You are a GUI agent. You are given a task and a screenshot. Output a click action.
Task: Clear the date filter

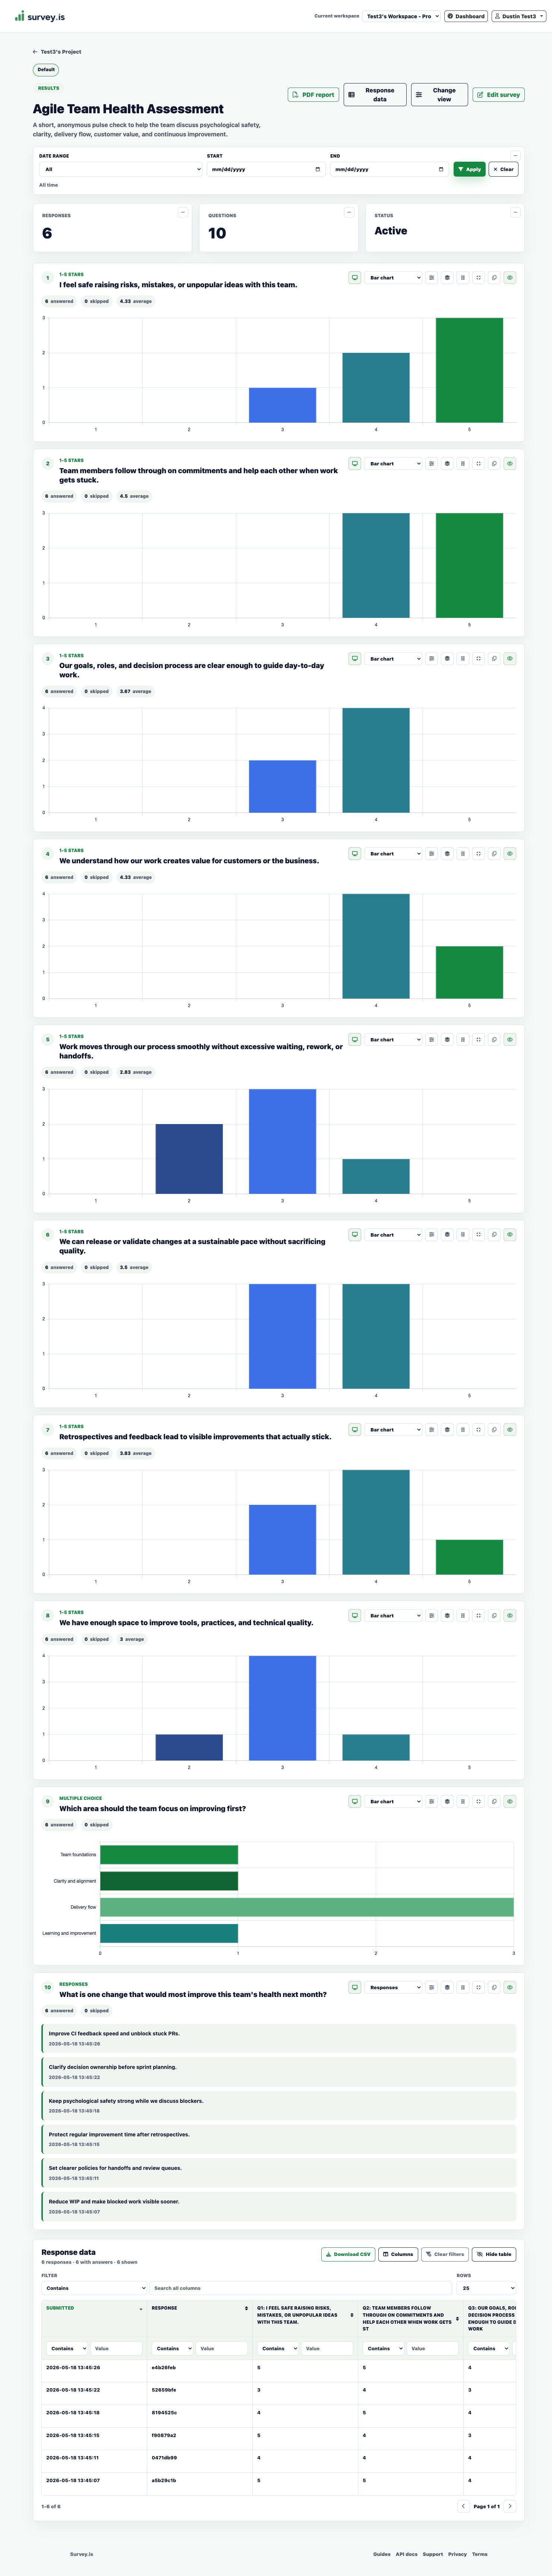click(503, 169)
